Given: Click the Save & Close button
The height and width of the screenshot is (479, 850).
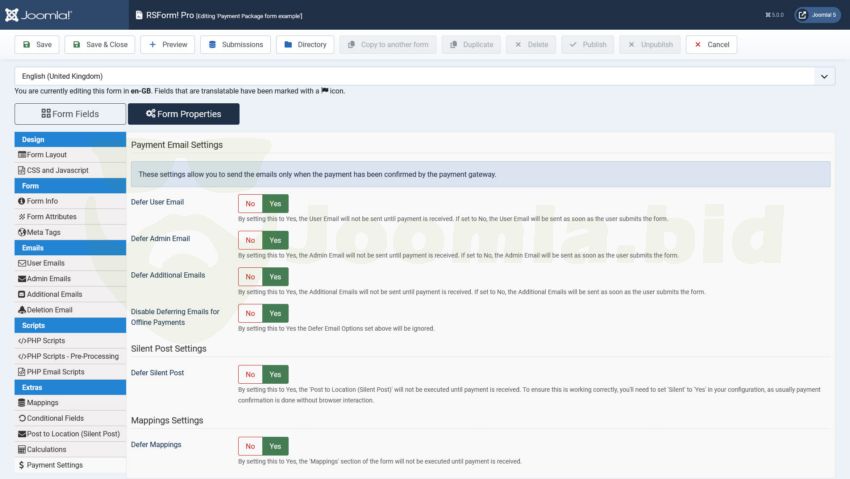Looking at the screenshot, I should (100, 45).
